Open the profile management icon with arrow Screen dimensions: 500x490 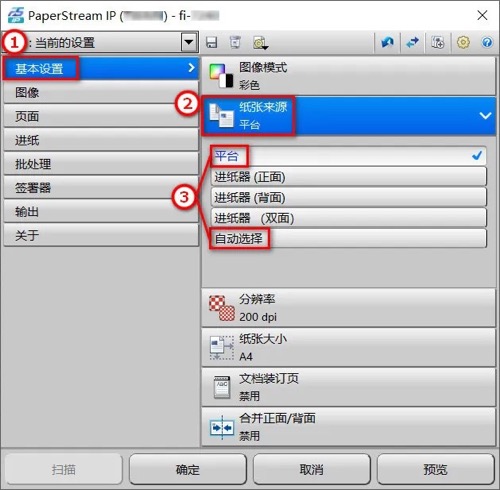[x=260, y=43]
